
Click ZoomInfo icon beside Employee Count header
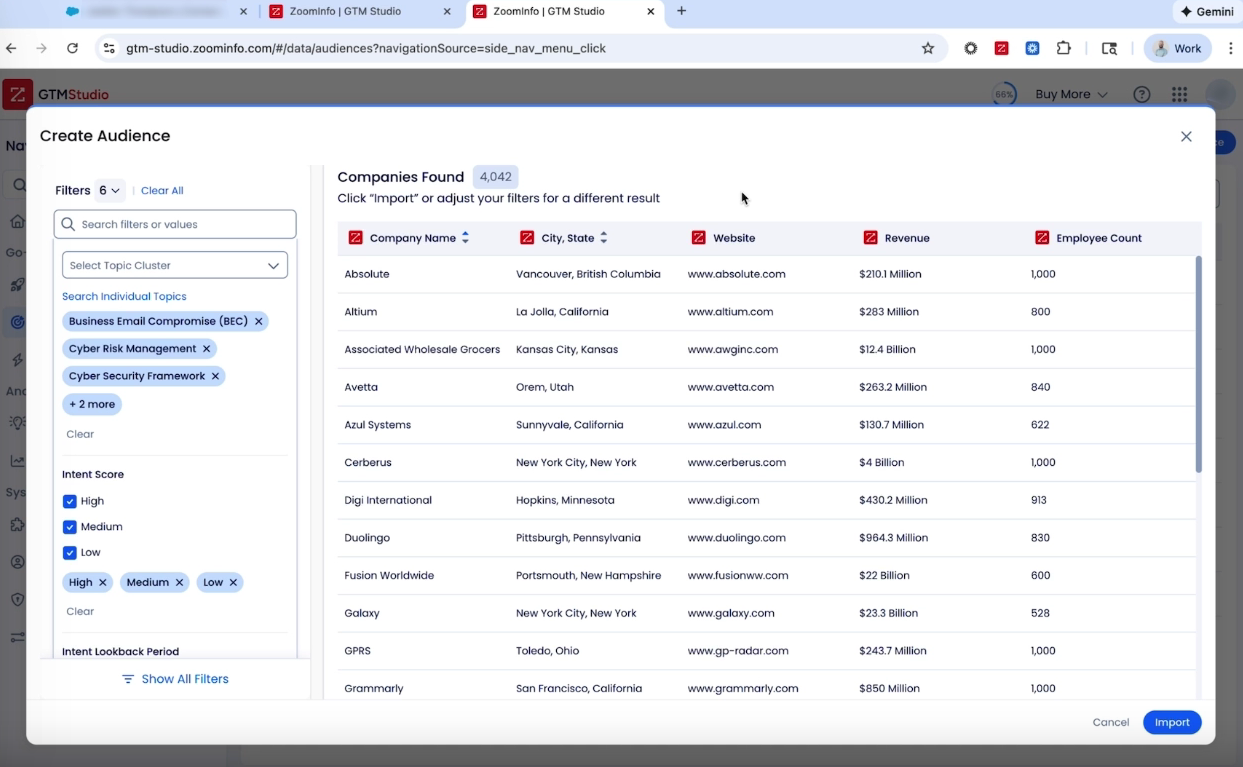point(1042,238)
